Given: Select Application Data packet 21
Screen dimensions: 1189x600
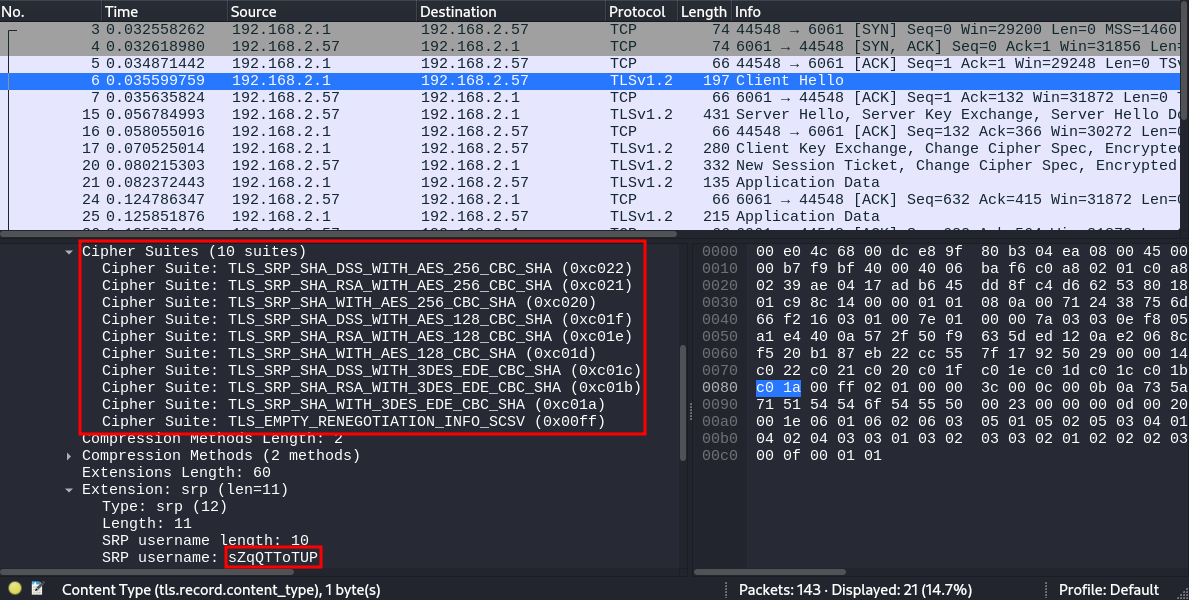Looking at the screenshot, I should tap(400, 182).
